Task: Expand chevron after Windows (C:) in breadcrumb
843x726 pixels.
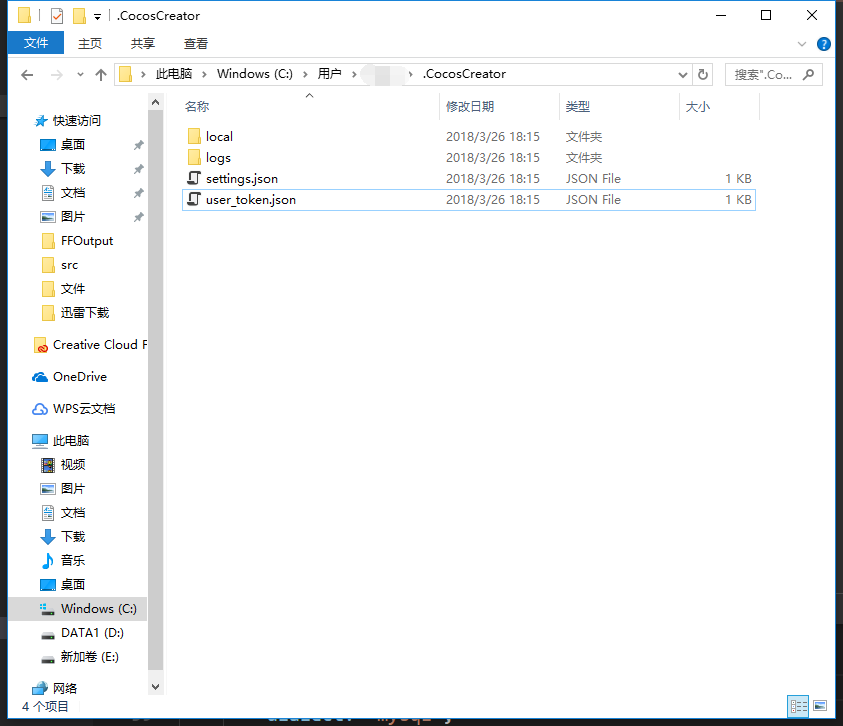Action: click(x=305, y=75)
